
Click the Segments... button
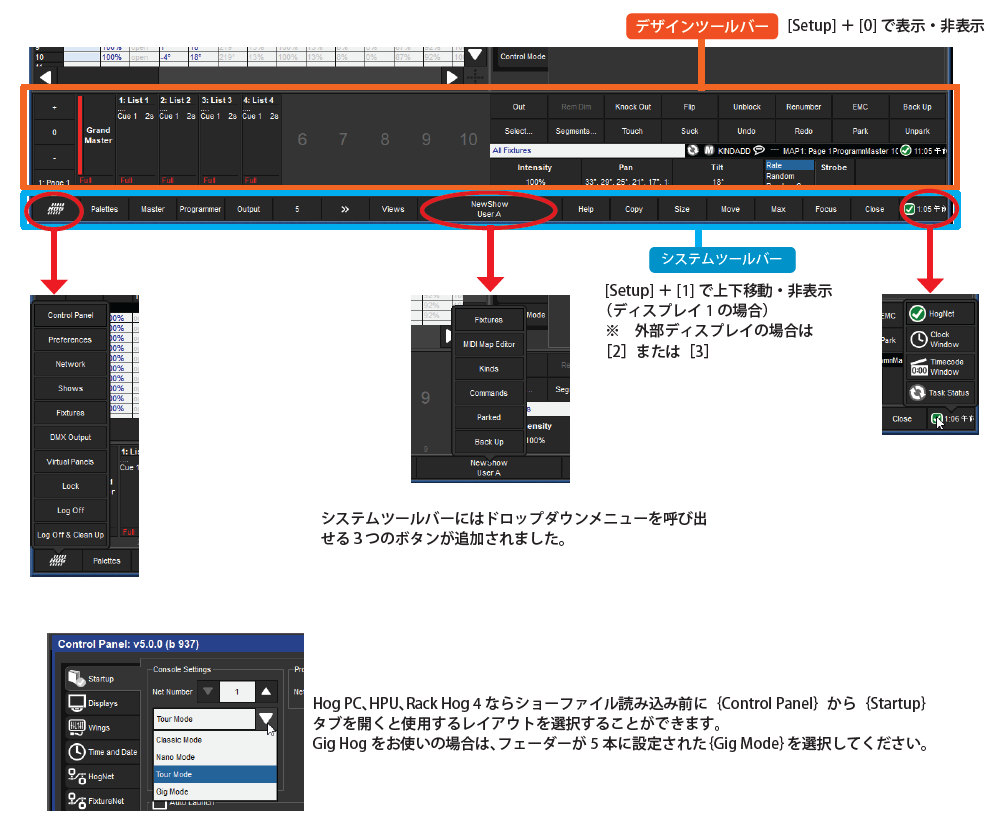coord(576,131)
